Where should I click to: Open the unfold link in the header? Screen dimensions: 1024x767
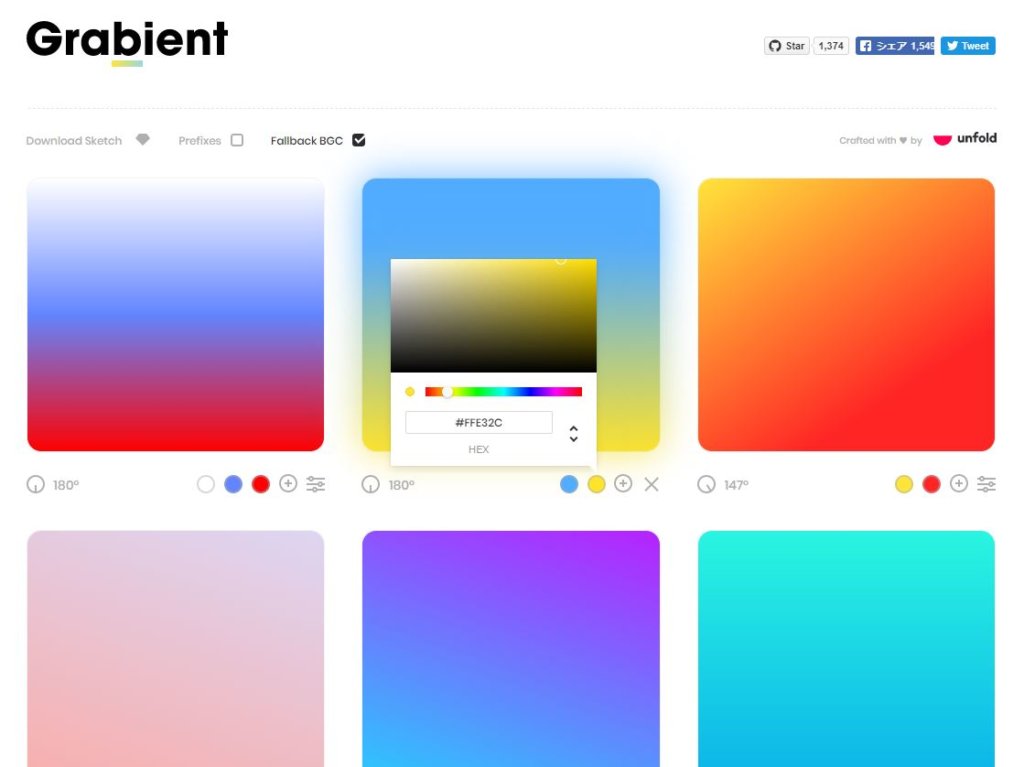coord(965,139)
